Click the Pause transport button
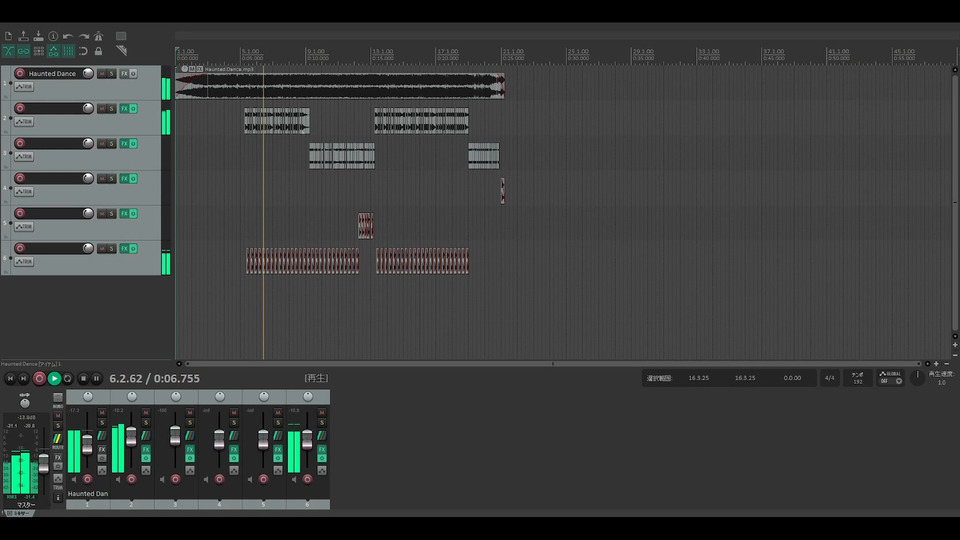 point(96,378)
